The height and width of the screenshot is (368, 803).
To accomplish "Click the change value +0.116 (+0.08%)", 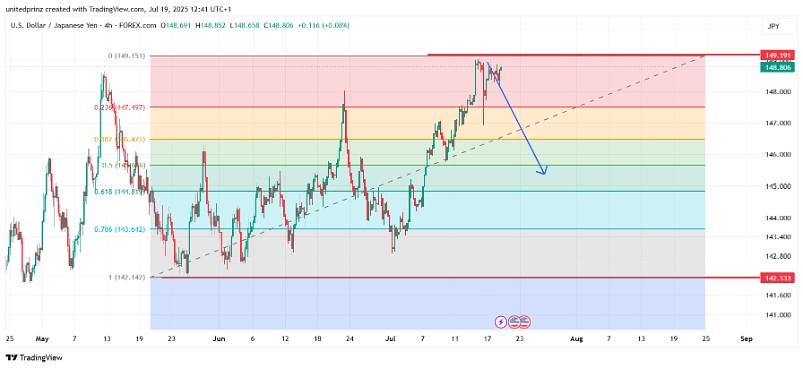I will click(324, 25).
